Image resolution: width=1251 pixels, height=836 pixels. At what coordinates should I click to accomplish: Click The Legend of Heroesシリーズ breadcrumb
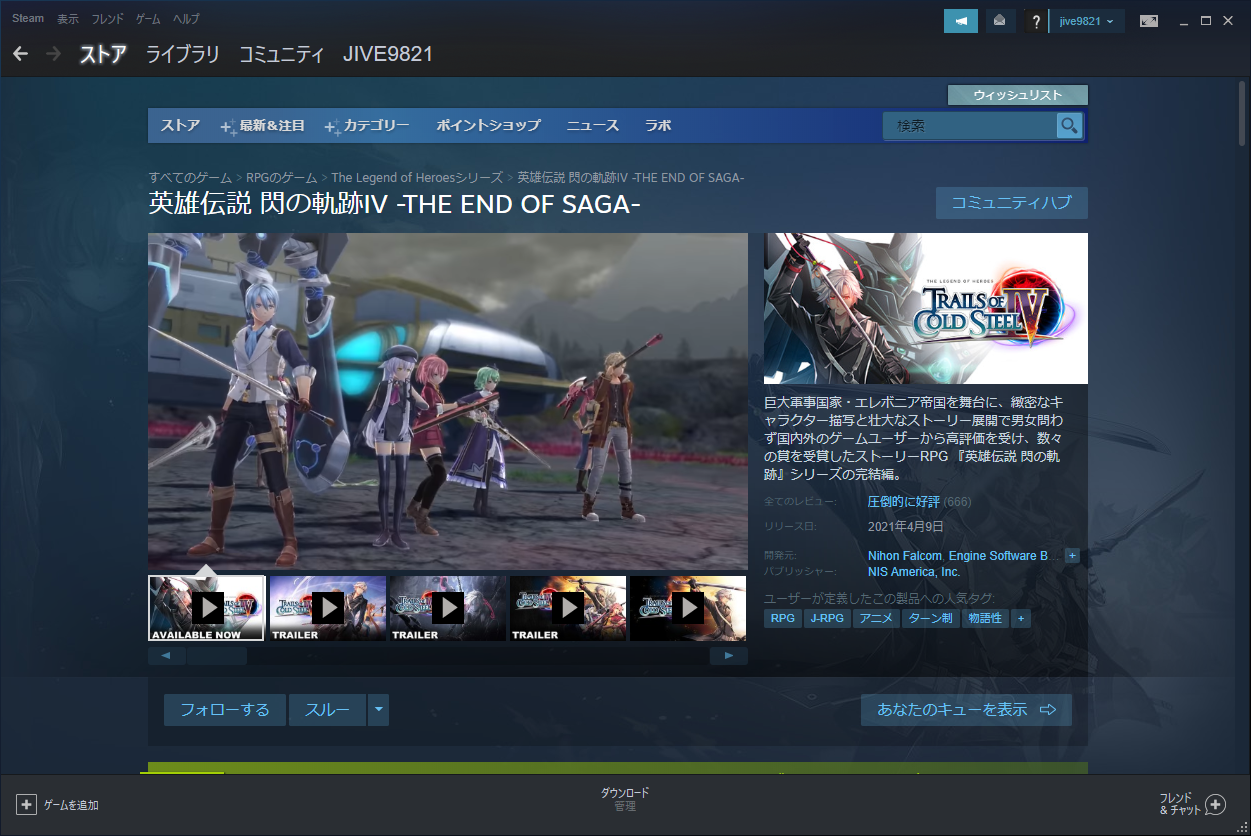[417, 178]
